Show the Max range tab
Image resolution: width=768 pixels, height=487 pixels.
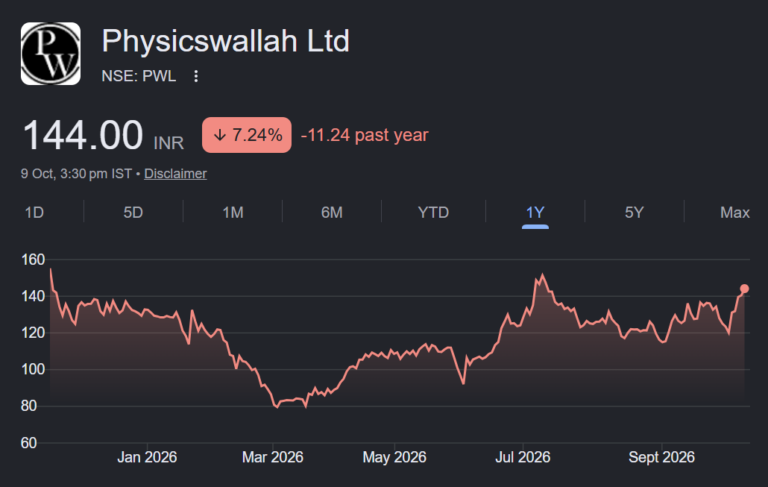[x=735, y=213]
